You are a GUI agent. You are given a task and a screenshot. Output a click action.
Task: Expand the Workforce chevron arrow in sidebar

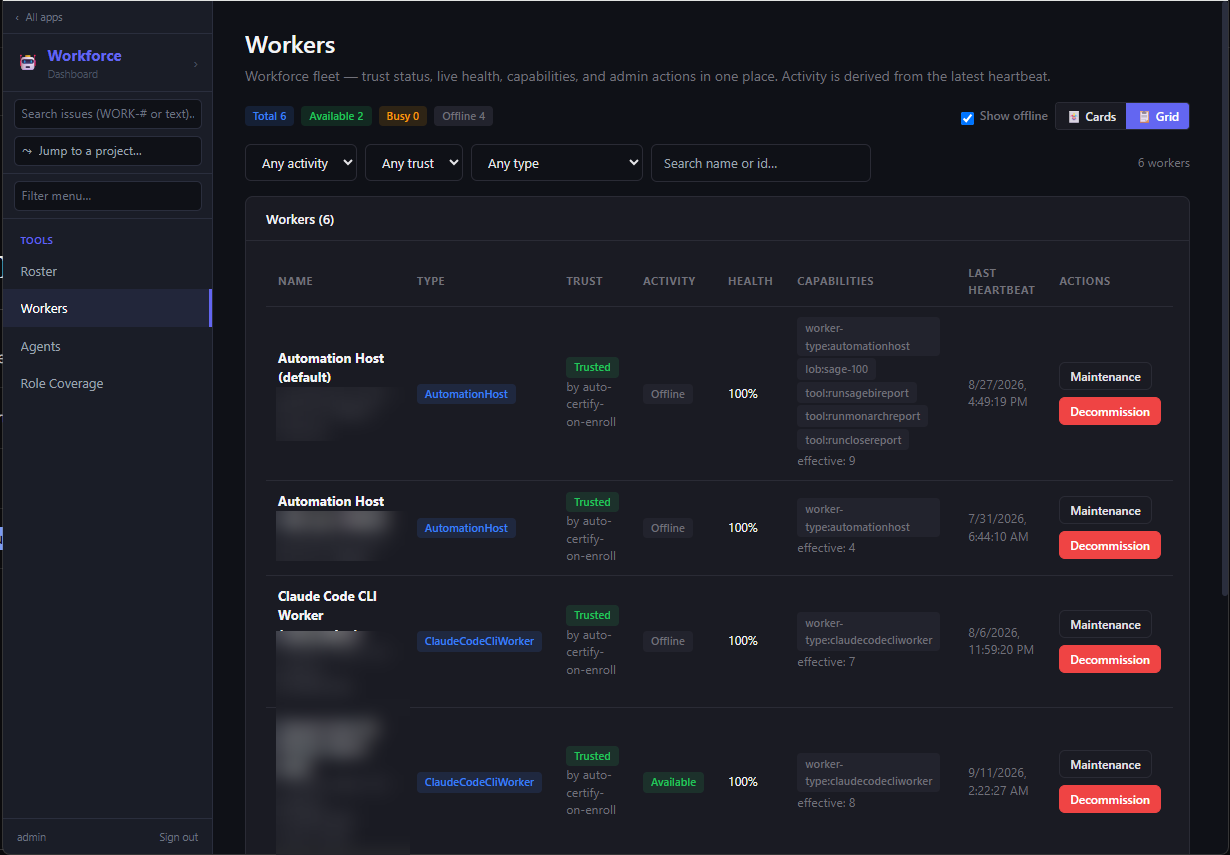pos(195,64)
